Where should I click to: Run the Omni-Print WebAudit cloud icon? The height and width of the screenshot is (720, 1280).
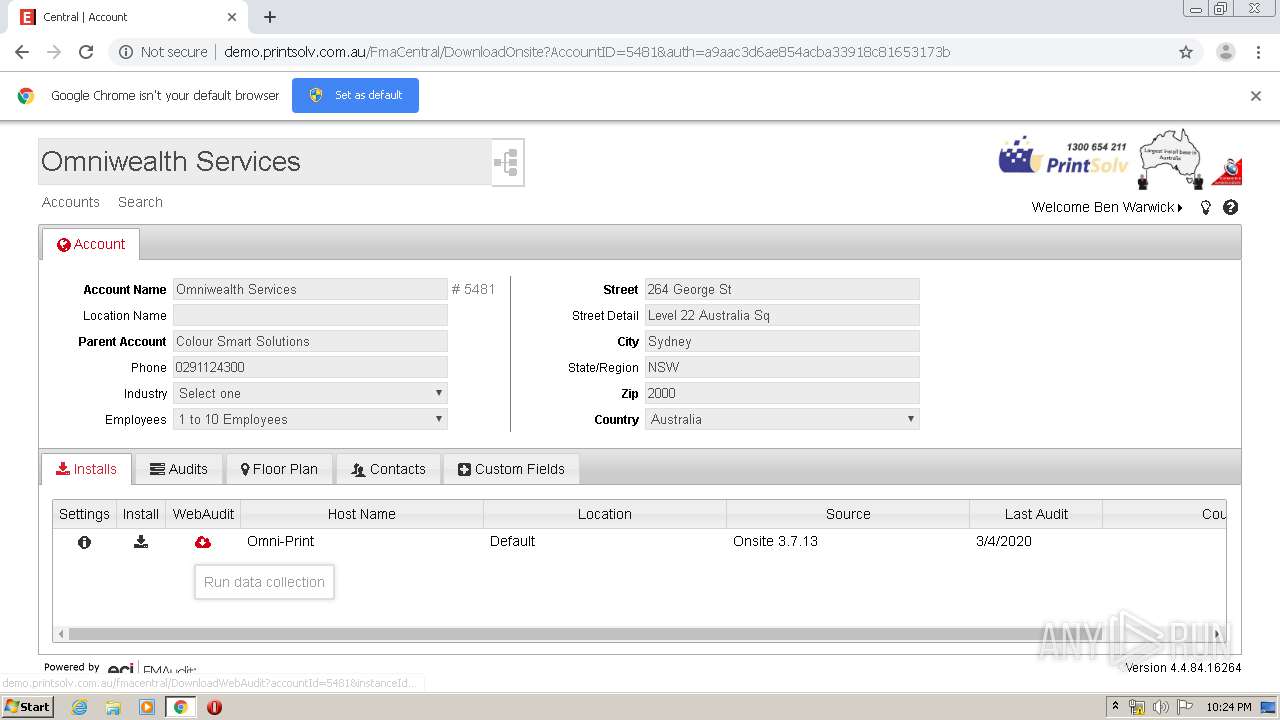click(x=203, y=542)
